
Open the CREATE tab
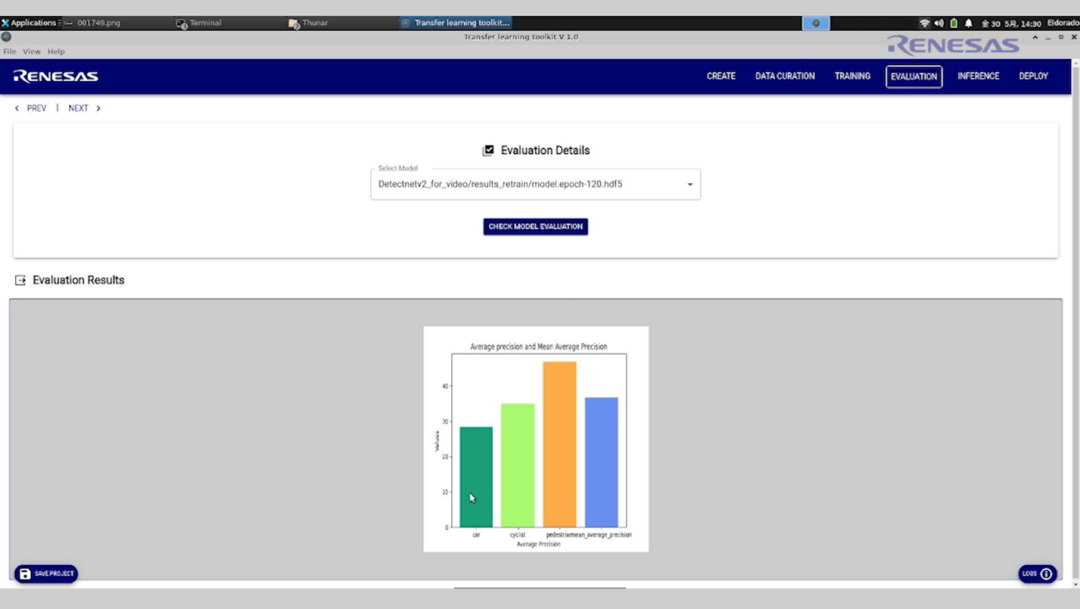(x=721, y=76)
